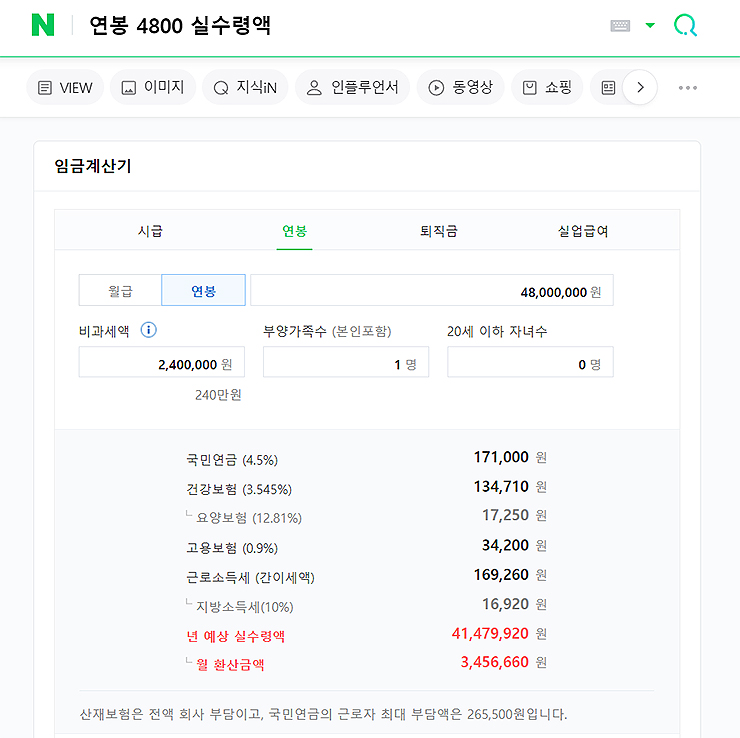Click the red 41,479,920 원 value
This screenshot has width=740, height=738.
tap(499, 633)
